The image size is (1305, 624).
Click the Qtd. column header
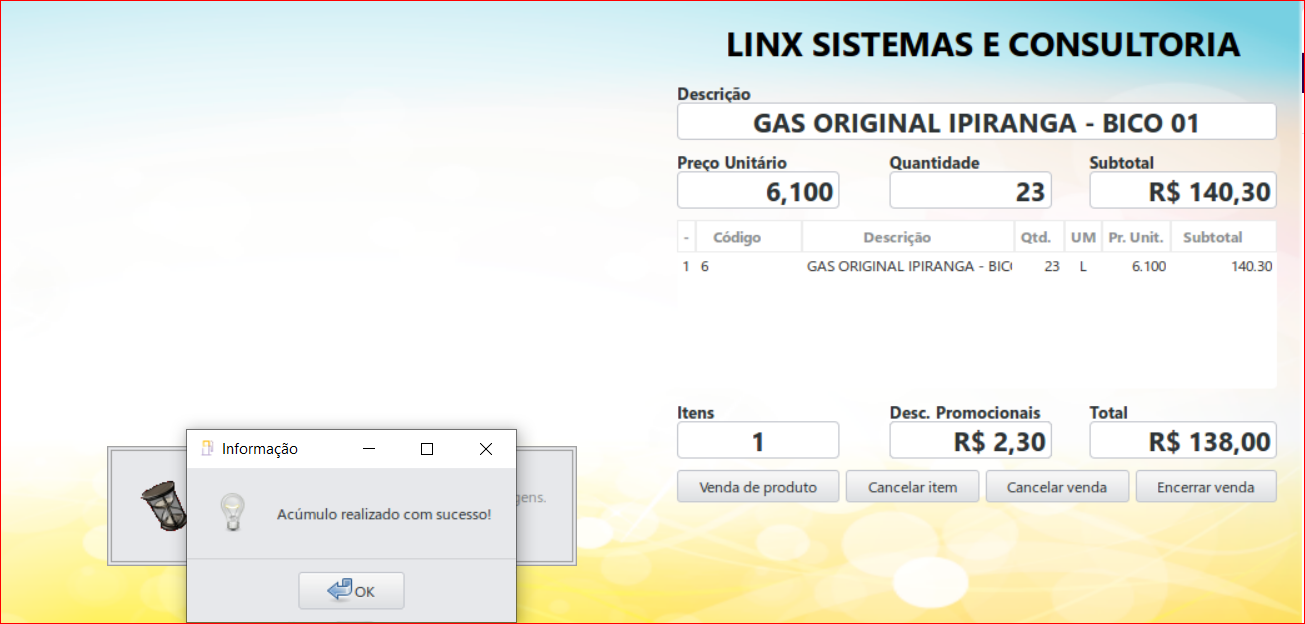(1038, 237)
